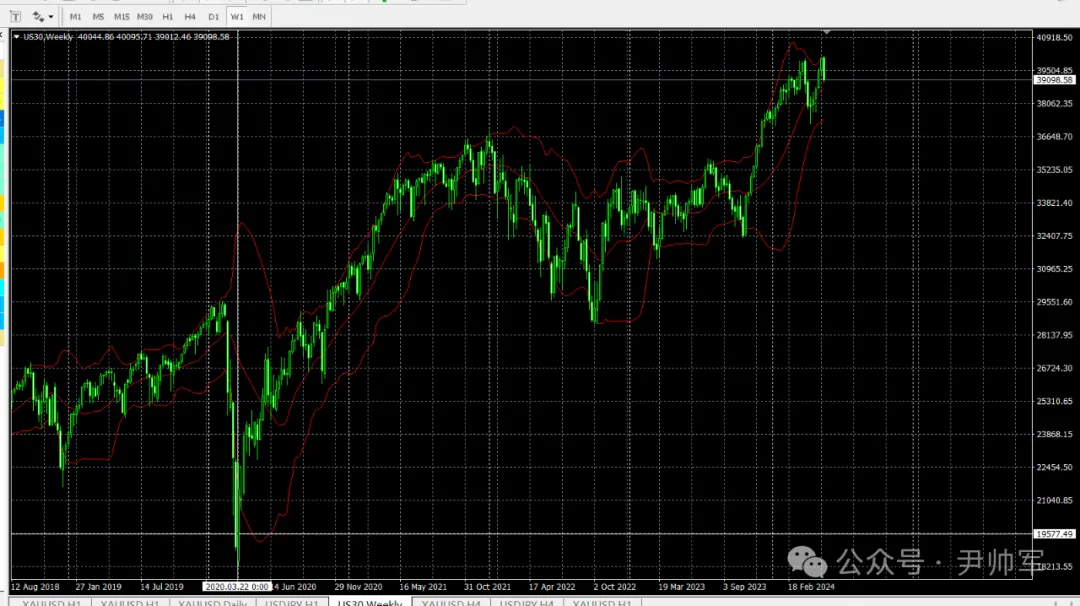Switch chart to M5 timeframe

coord(98,17)
